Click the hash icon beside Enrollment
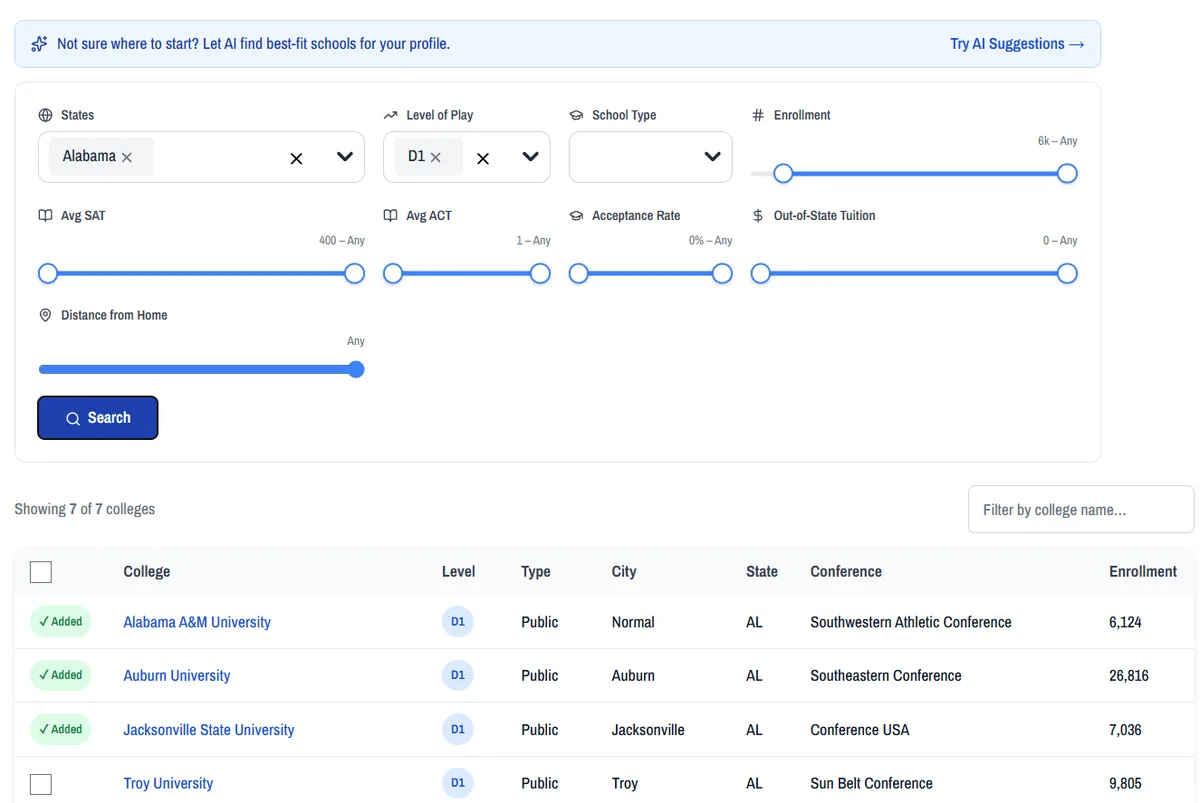Viewport: 1200px width, 803px height. (758, 115)
